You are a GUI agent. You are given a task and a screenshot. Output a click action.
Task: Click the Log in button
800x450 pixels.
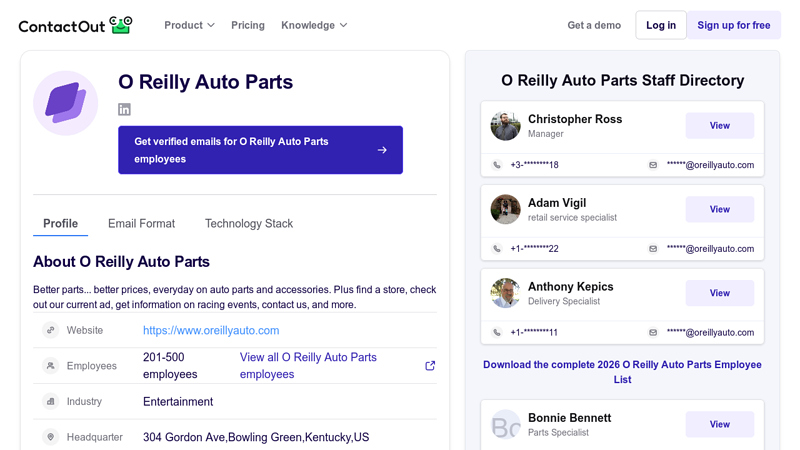pos(661,25)
